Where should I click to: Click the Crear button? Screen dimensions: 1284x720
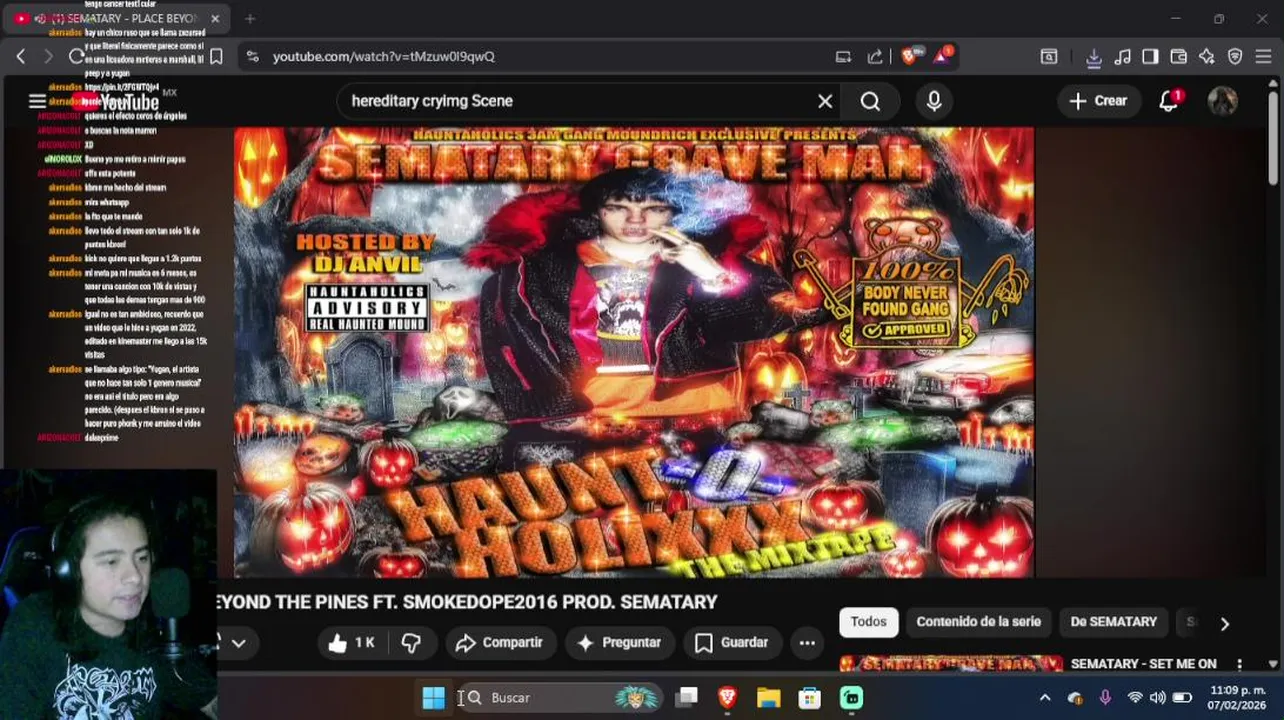tap(1098, 101)
